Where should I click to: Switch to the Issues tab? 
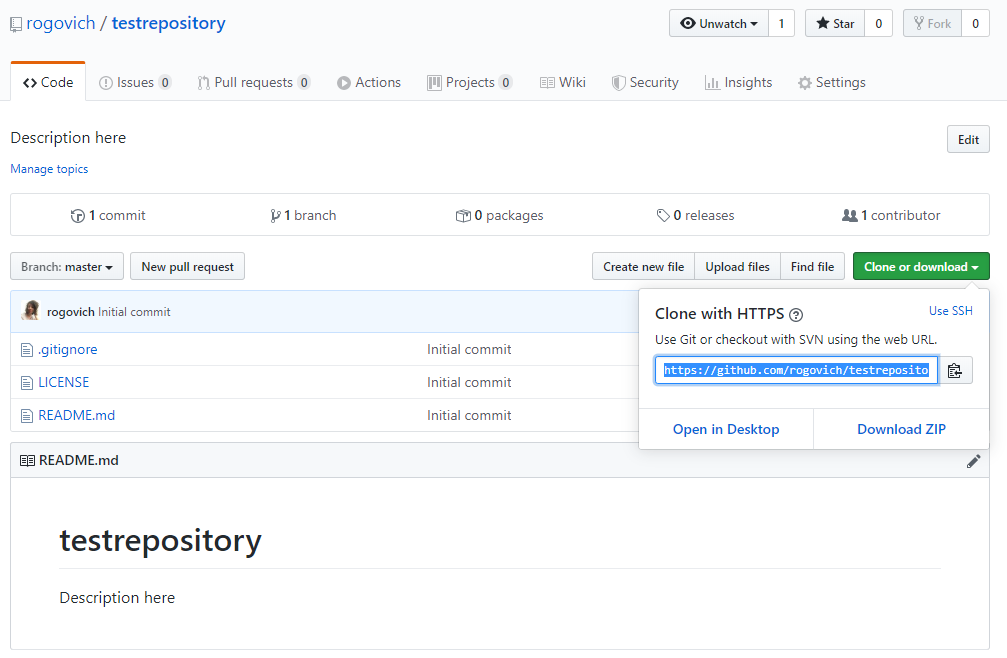135,82
